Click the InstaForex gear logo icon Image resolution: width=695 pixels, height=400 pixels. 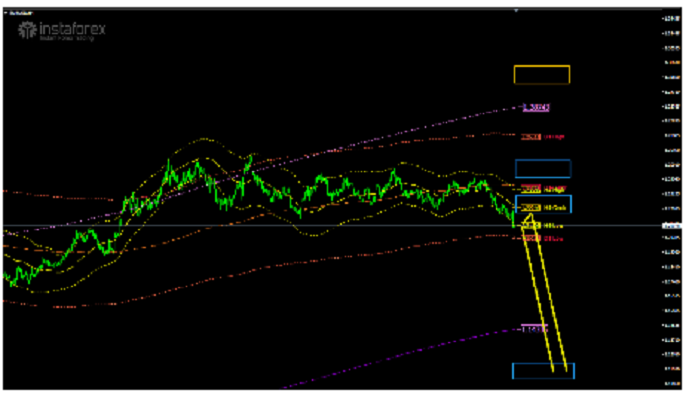[x=25, y=29]
